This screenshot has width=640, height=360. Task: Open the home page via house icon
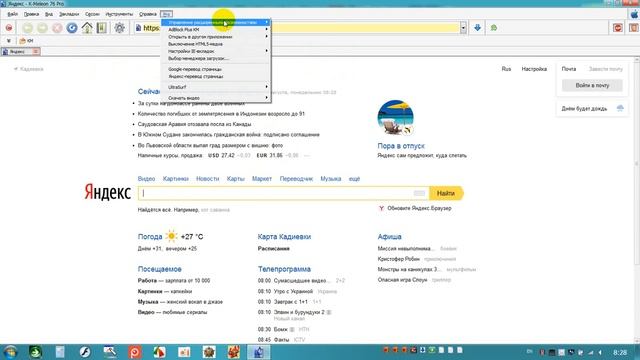coord(87,28)
